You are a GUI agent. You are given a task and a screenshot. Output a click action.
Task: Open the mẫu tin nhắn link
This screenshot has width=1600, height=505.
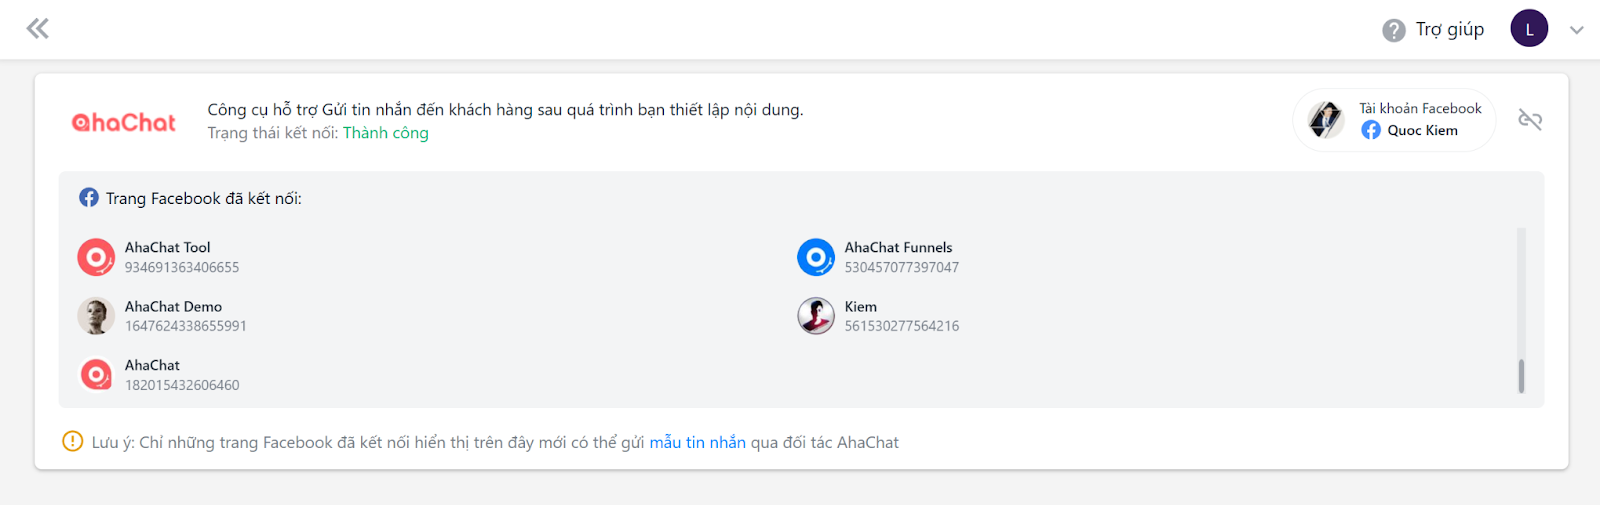(698, 442)
